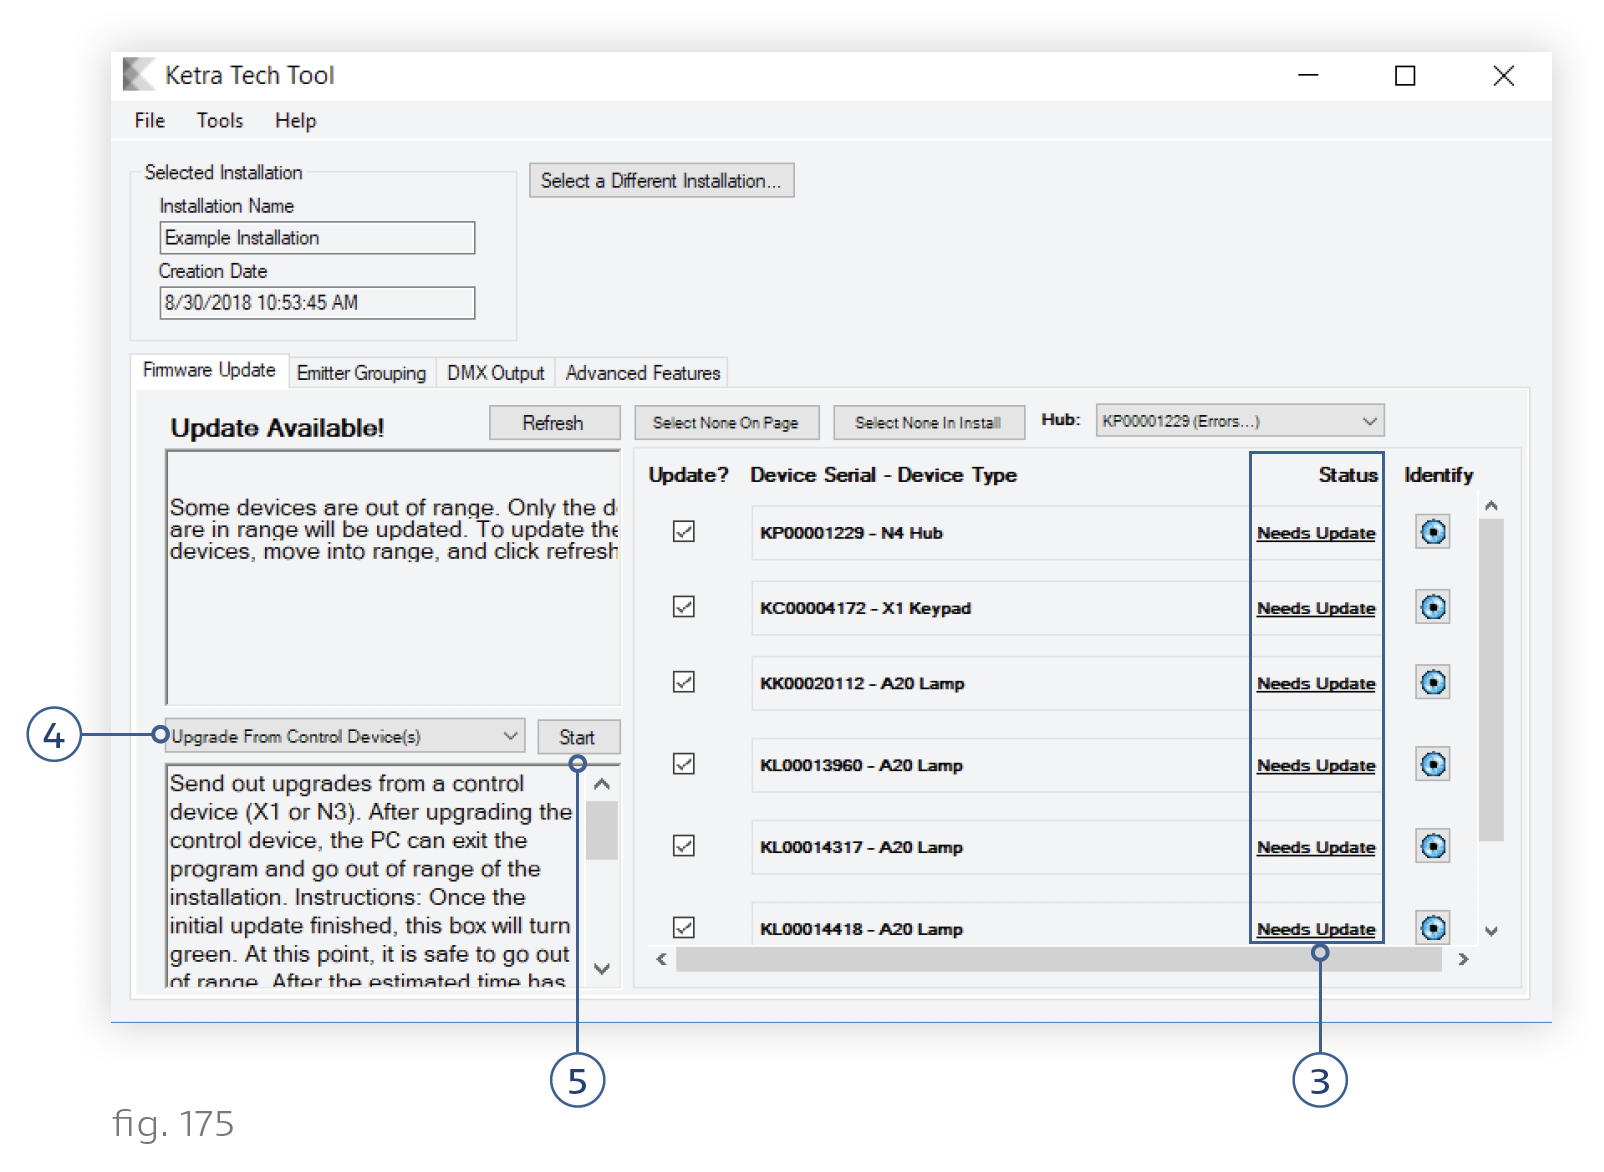Click Select None On Page button
This screenshot has height=1172, width=1604.
pos(726,423)
